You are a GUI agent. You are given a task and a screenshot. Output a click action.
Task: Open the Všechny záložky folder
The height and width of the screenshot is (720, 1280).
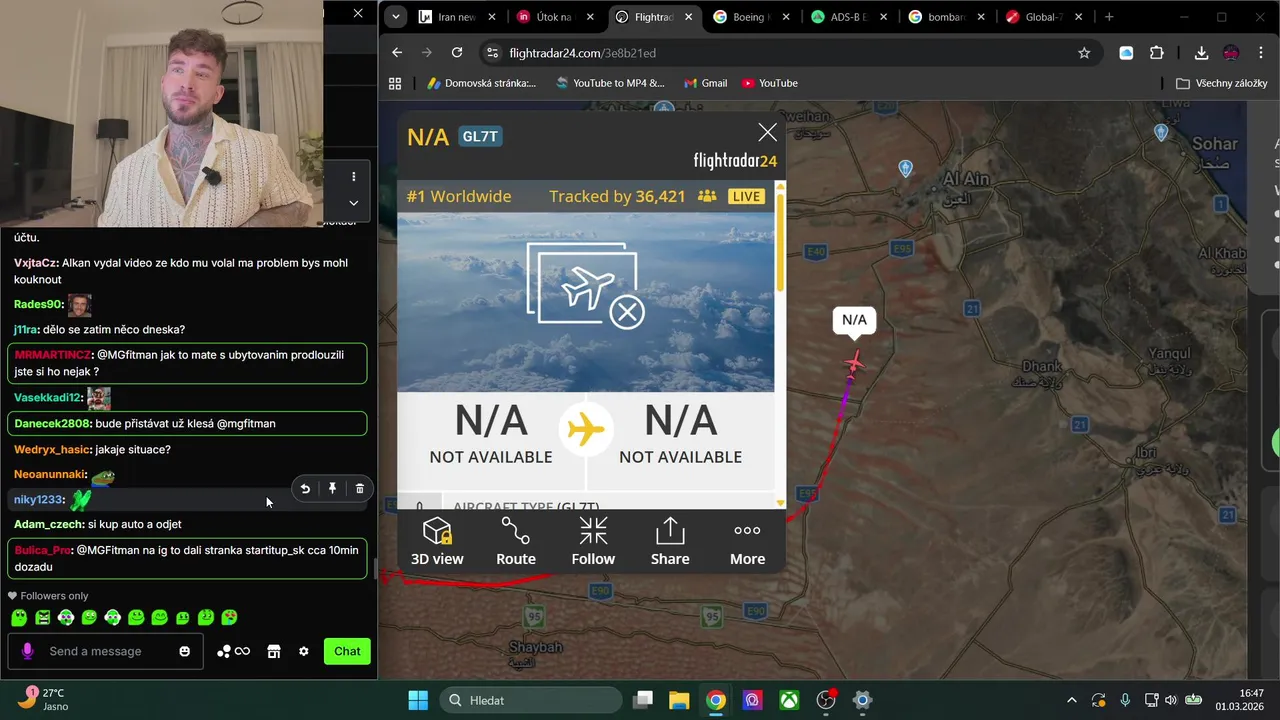click(1222, 83)
